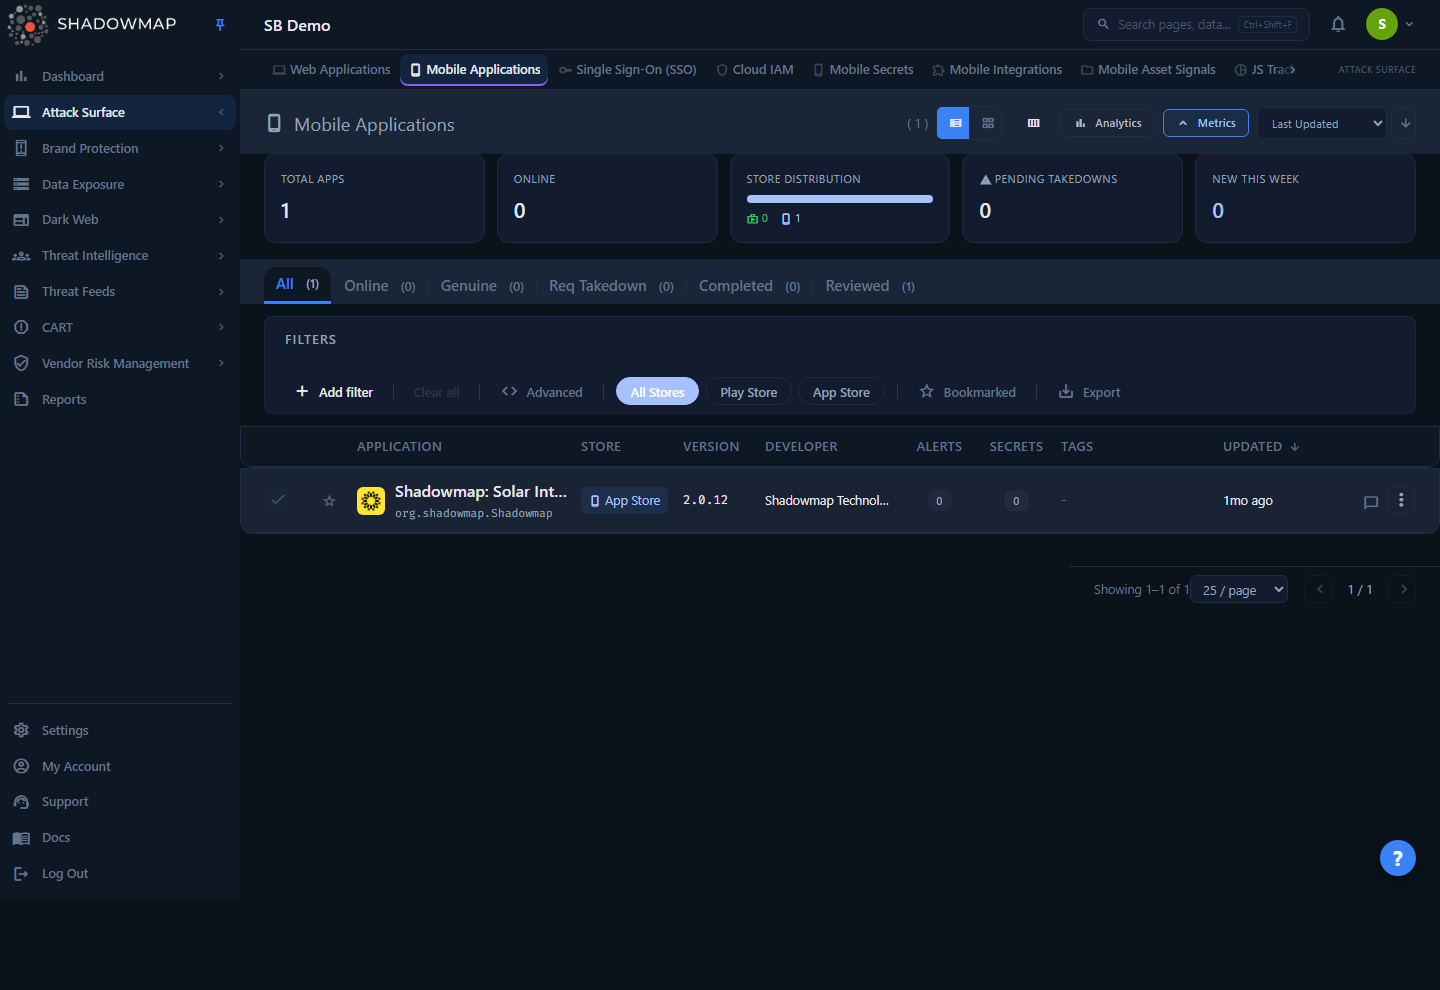Select the Req Takedown filter tab
This screenshot has width=1440, height=990.
[x=611, y=286]
